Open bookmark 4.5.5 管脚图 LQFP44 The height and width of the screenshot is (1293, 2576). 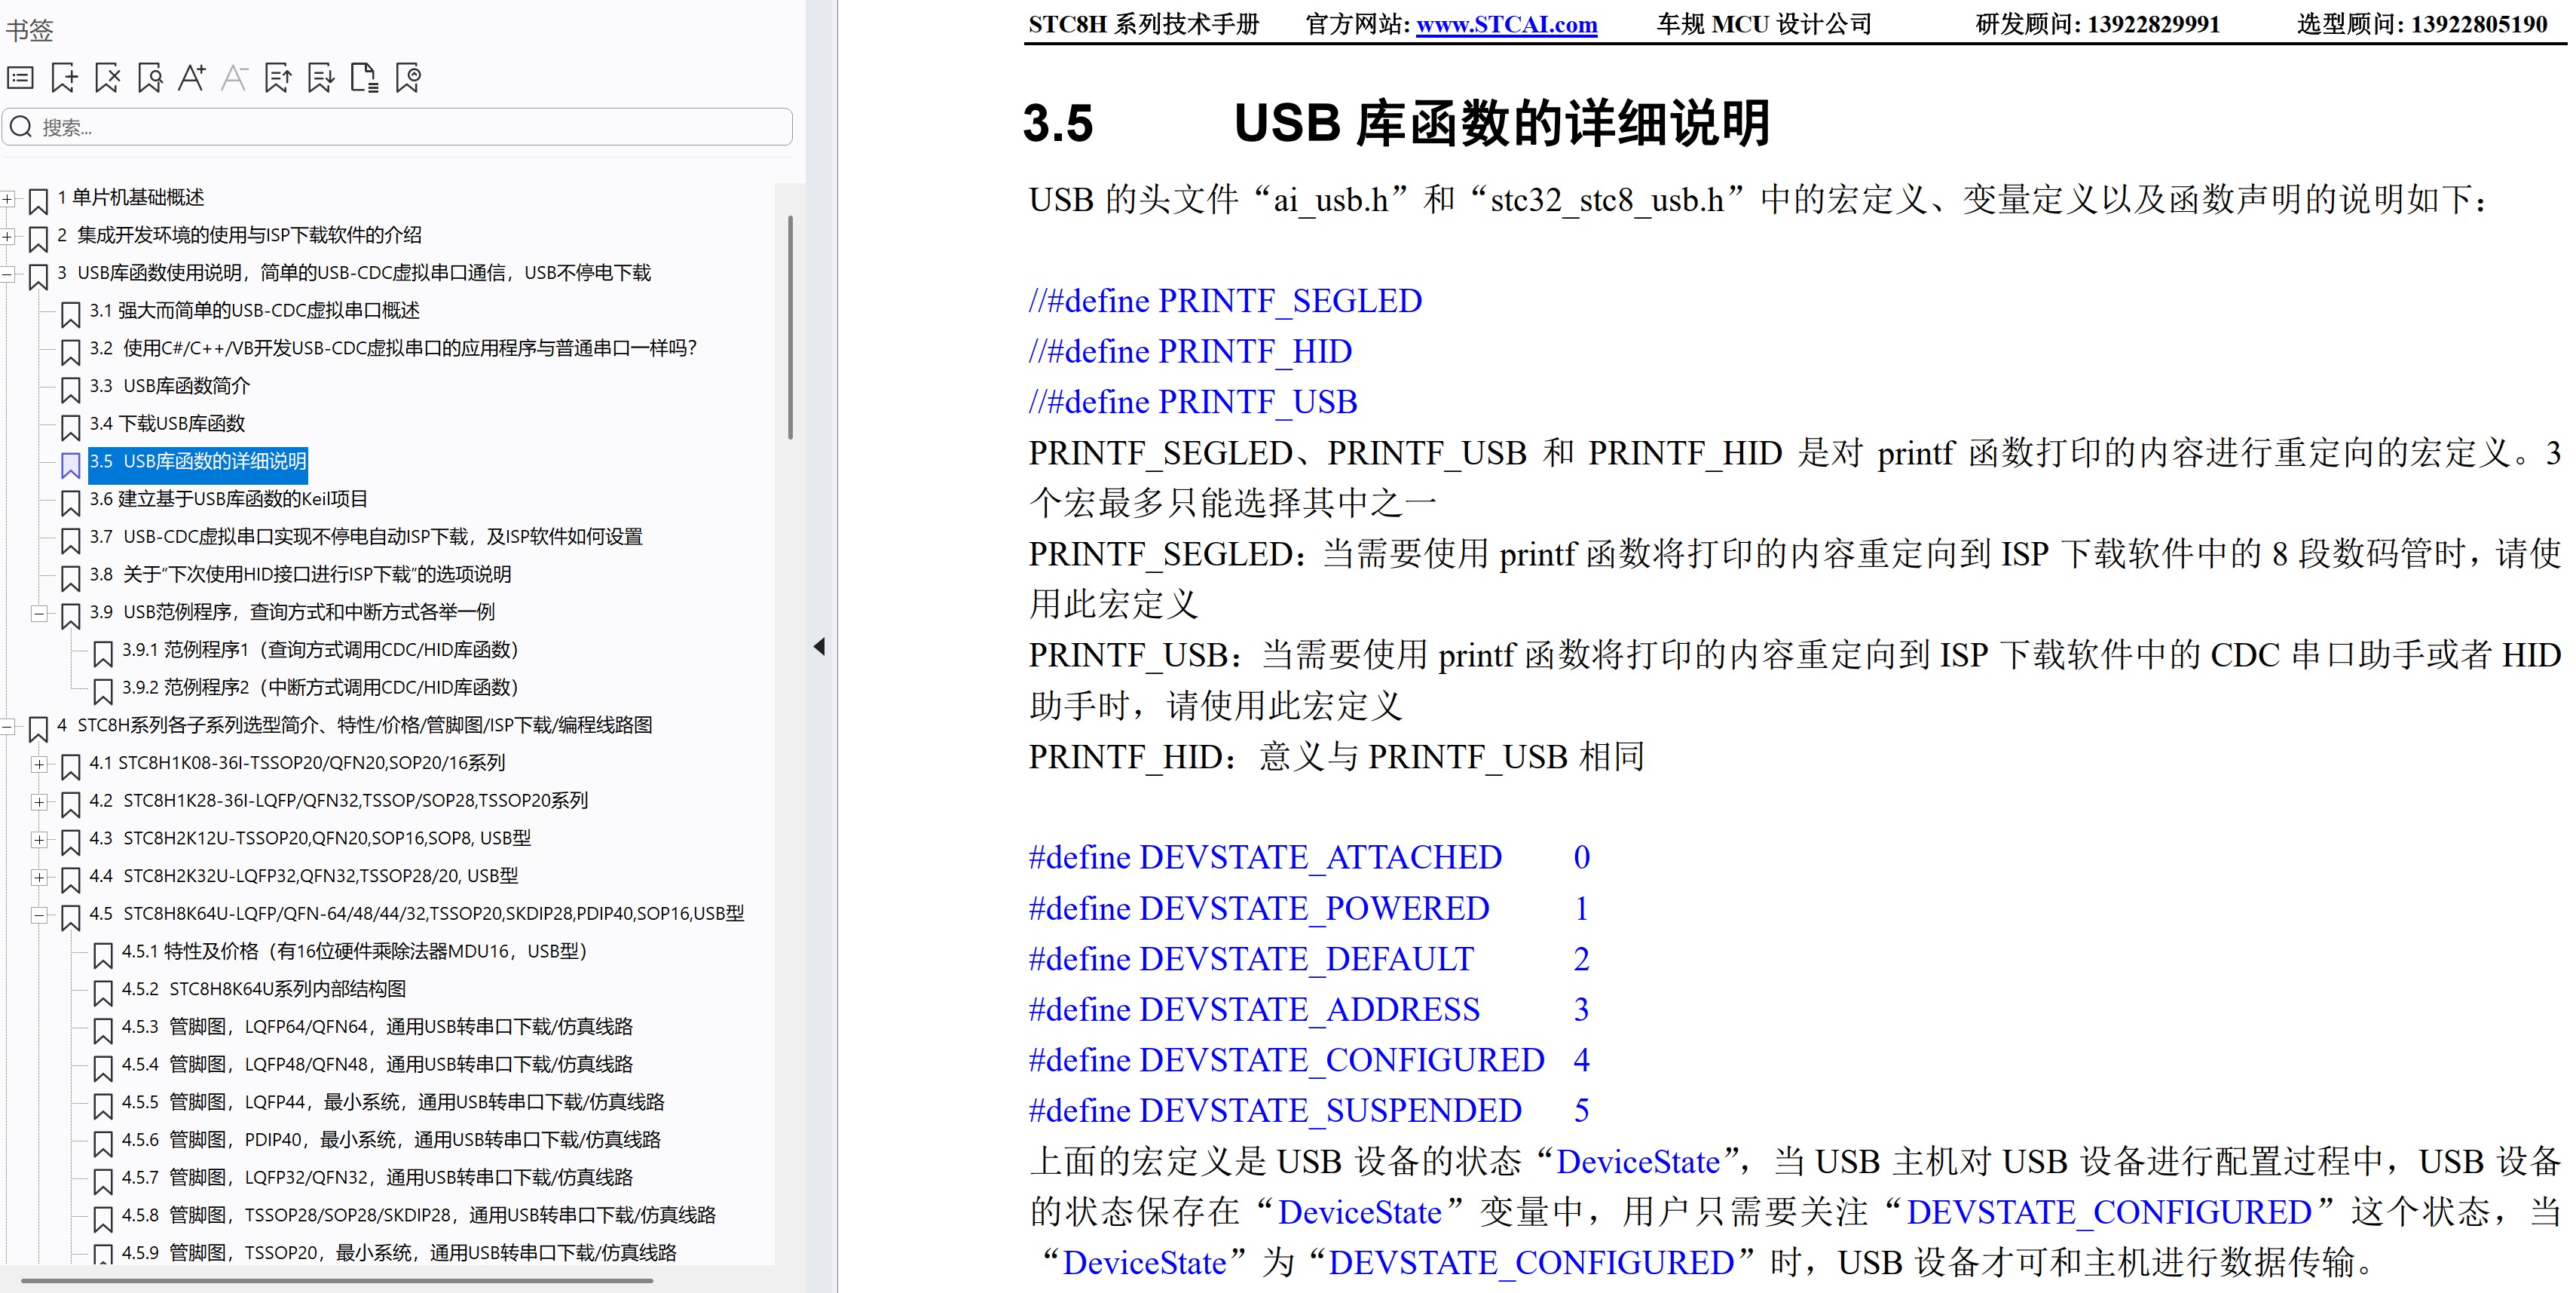(x=393, y=1102)
